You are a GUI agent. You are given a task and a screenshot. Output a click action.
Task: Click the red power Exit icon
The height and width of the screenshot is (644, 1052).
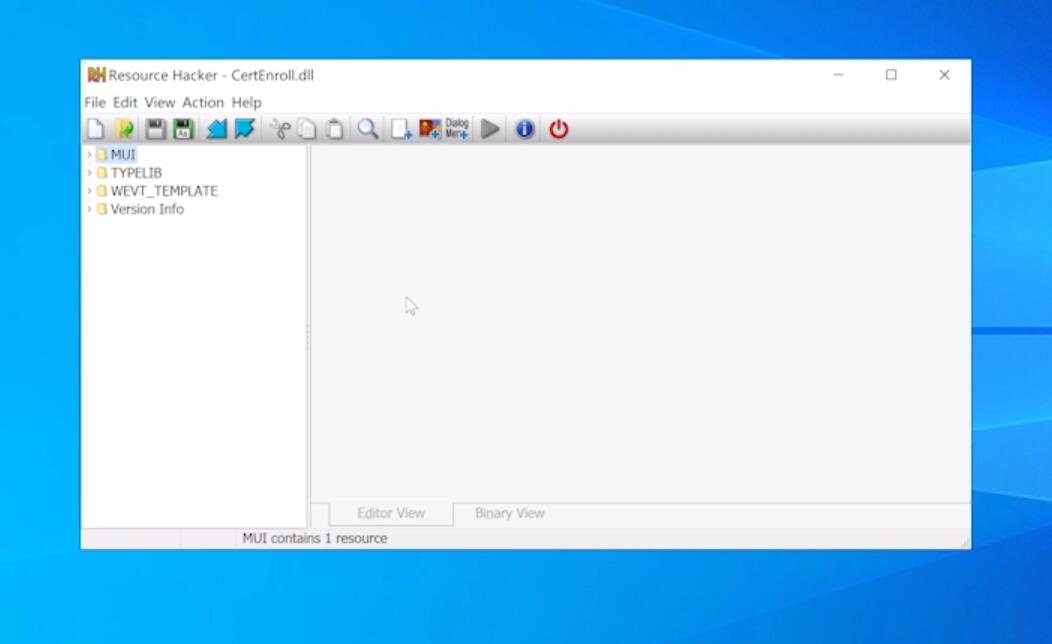(x=558, y=129)
